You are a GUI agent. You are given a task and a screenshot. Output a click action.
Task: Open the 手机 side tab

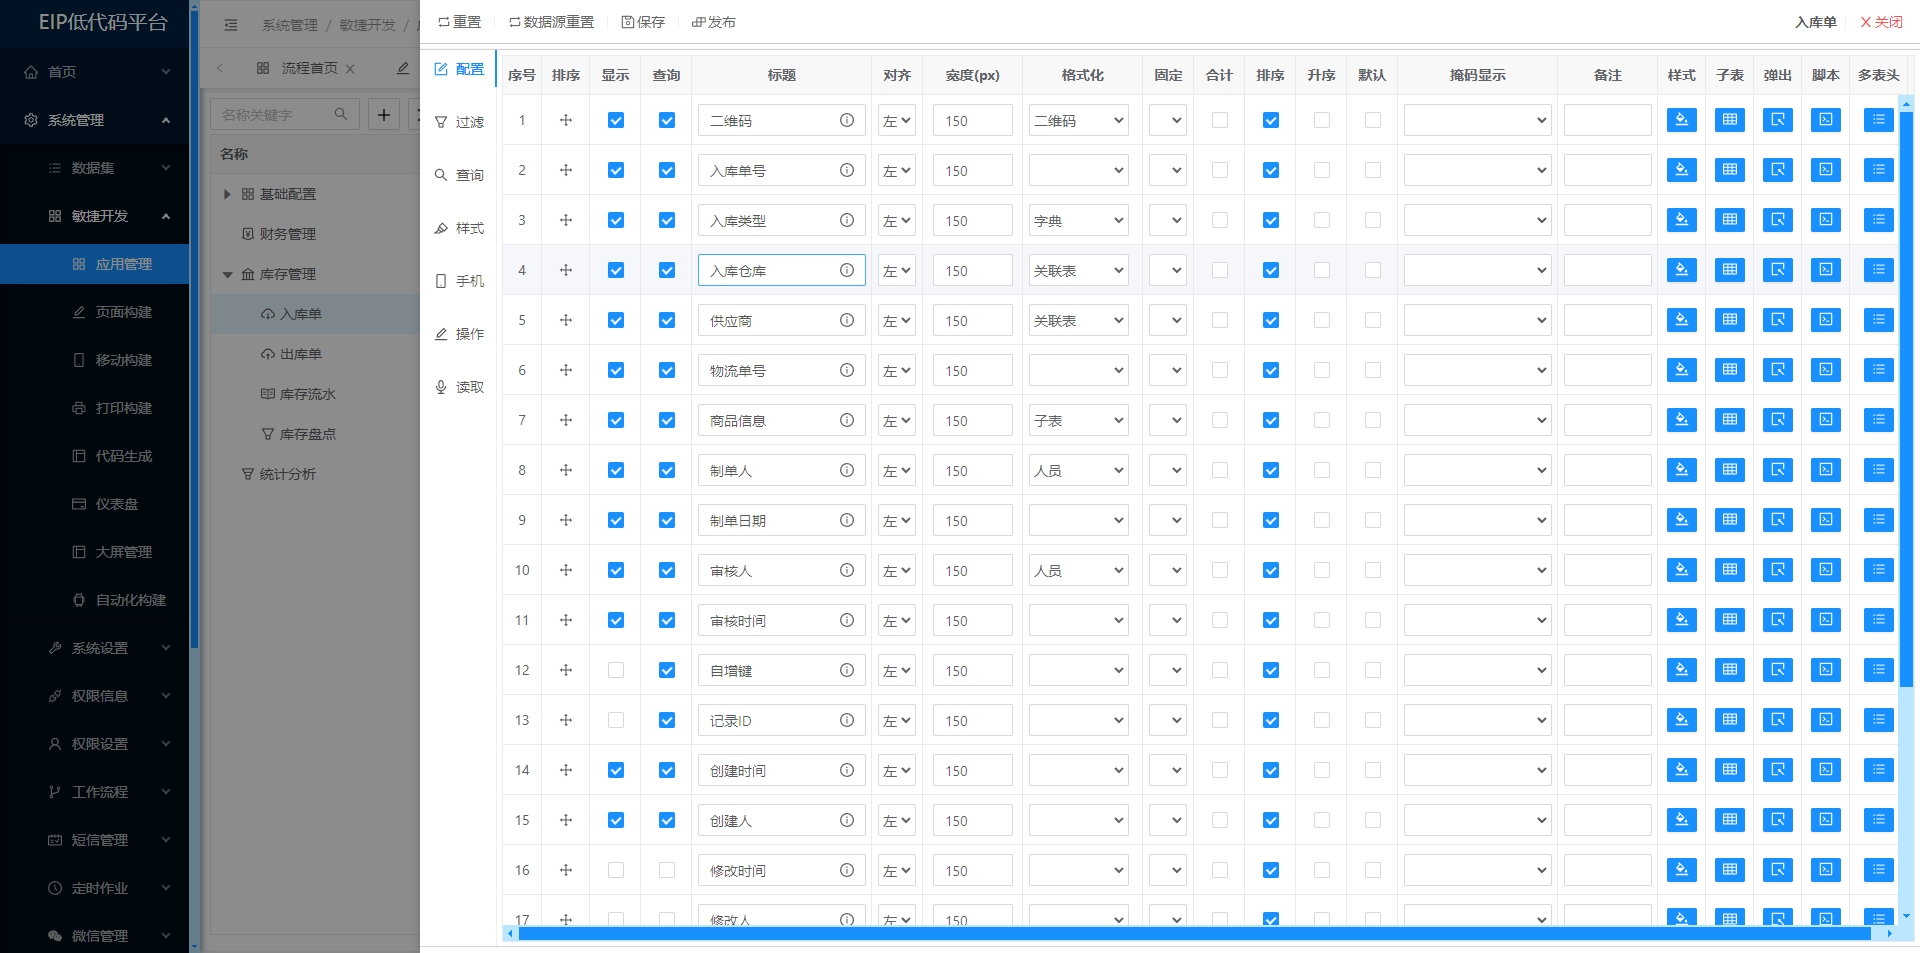point(459,281)
